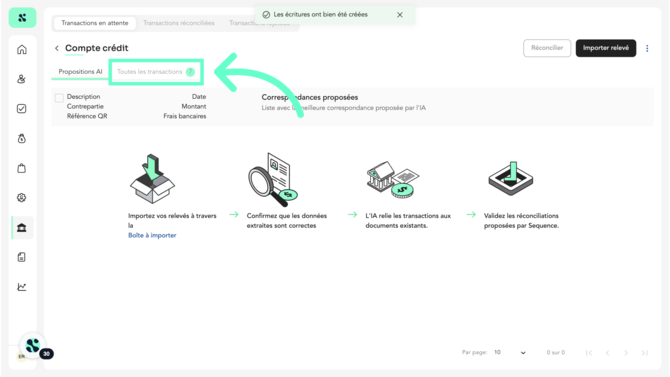Go to the next page of results
Viewport: 670px width, 377px height.
(626, 353)
